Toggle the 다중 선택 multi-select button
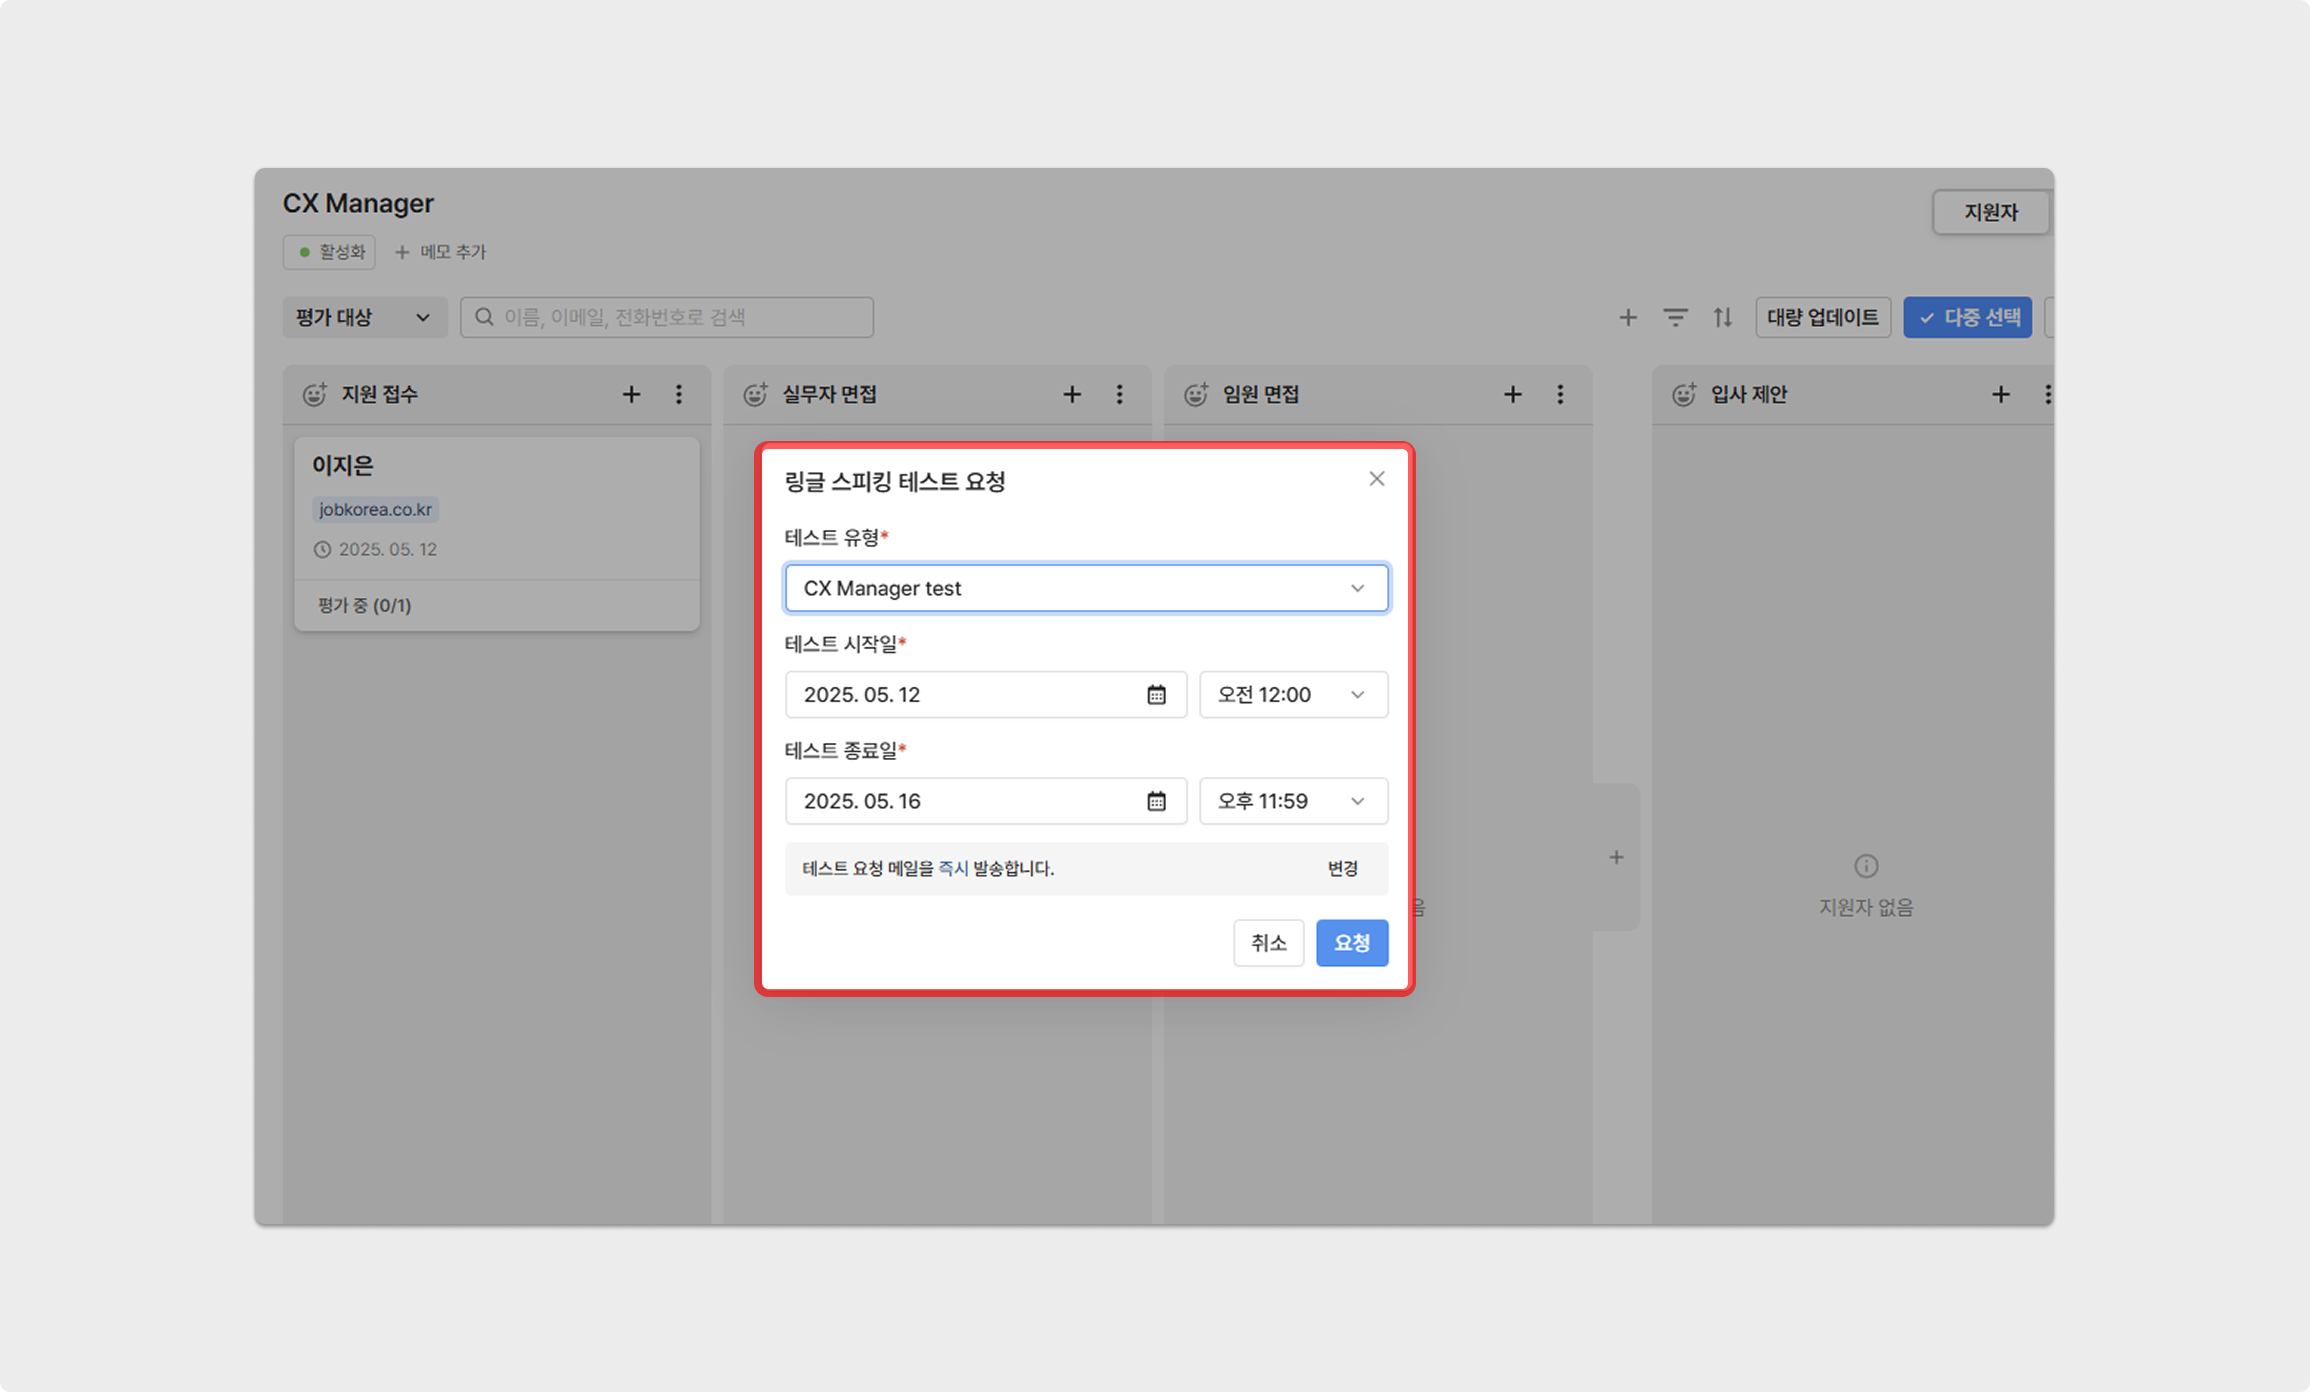Image resolution: width=2310 pixels, height=1392 pixels. pyautogui.click(x=1967, y=317)
